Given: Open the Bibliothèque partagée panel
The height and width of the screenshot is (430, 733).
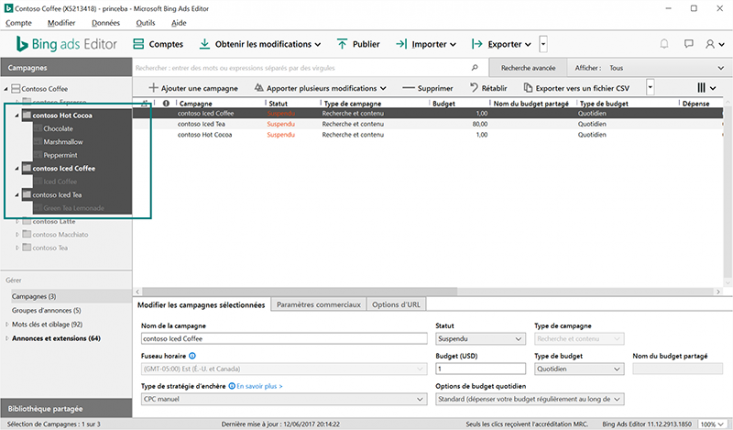Looking at the screenshot, I should coord(66,408).
